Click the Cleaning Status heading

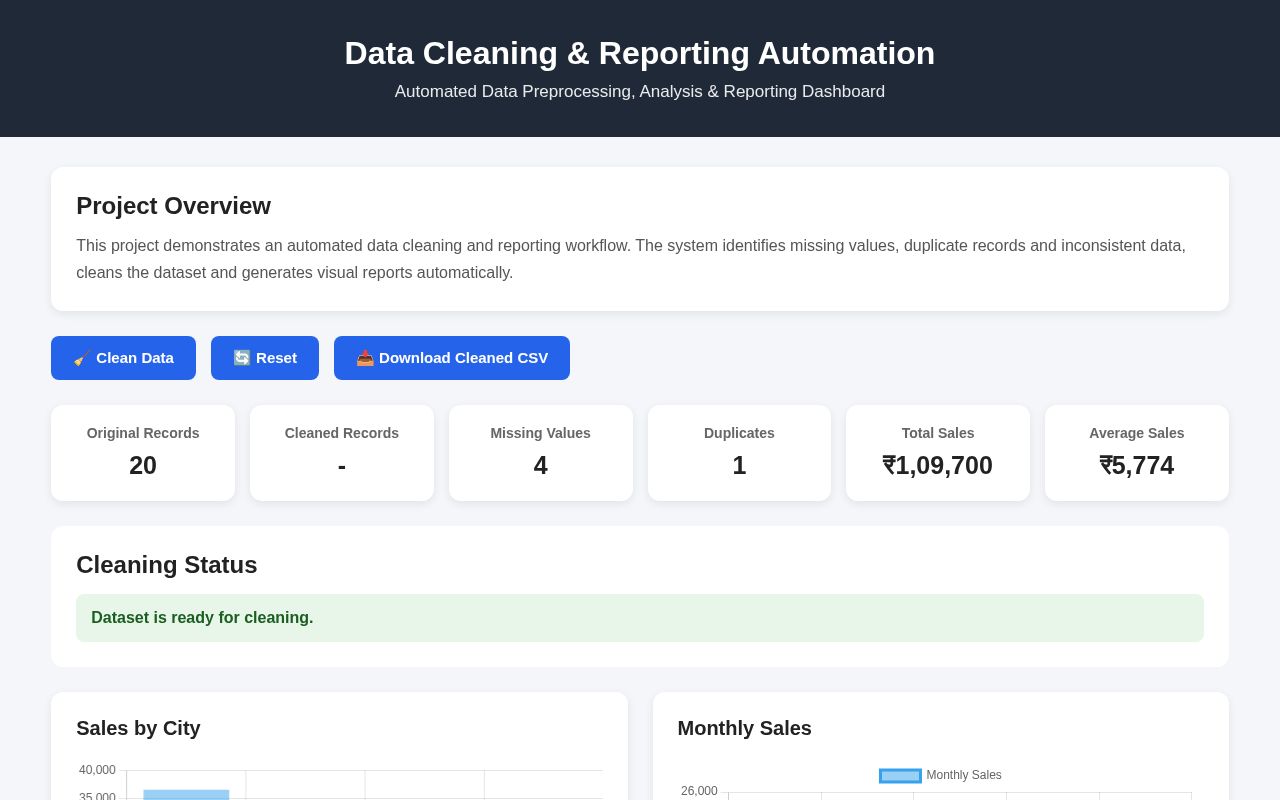pyautogui.click(x=167, y=565)
